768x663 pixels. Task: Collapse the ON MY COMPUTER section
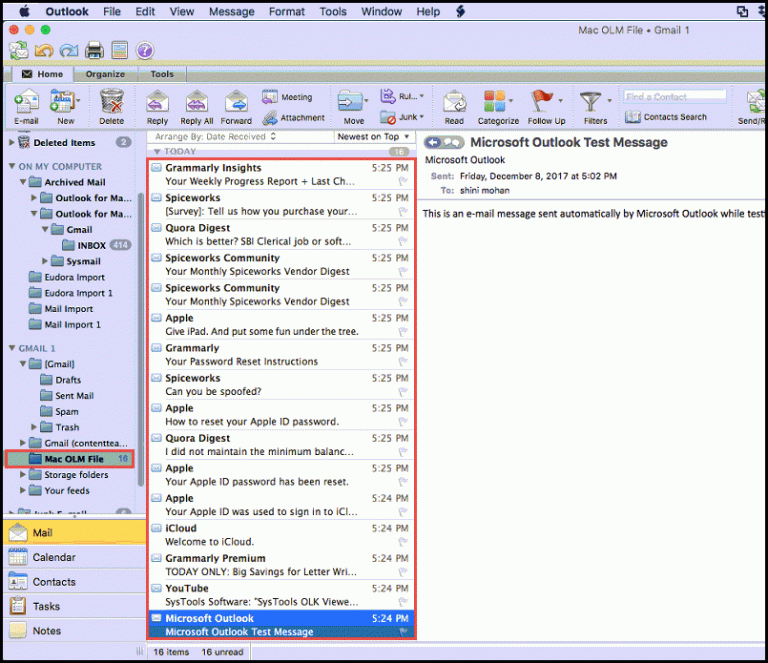(12, 166)
